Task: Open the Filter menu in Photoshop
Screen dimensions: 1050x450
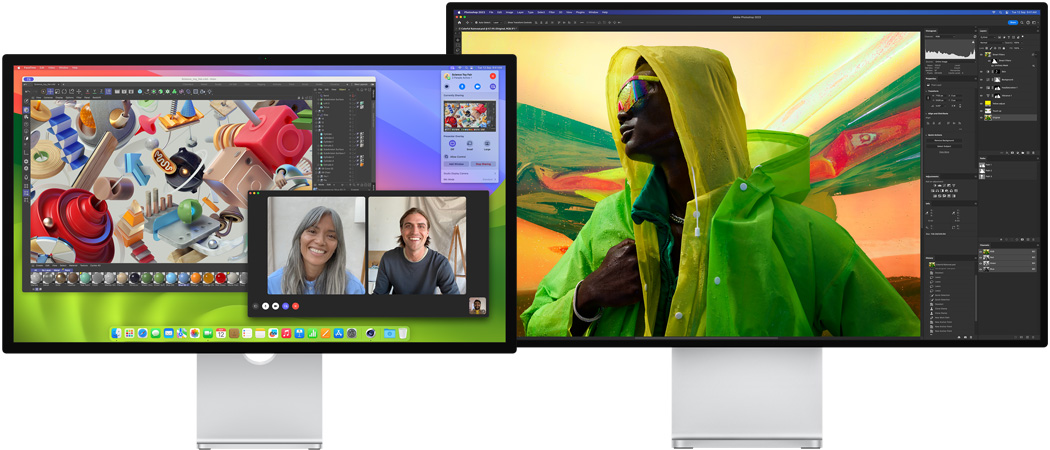Action: [554, 12]
